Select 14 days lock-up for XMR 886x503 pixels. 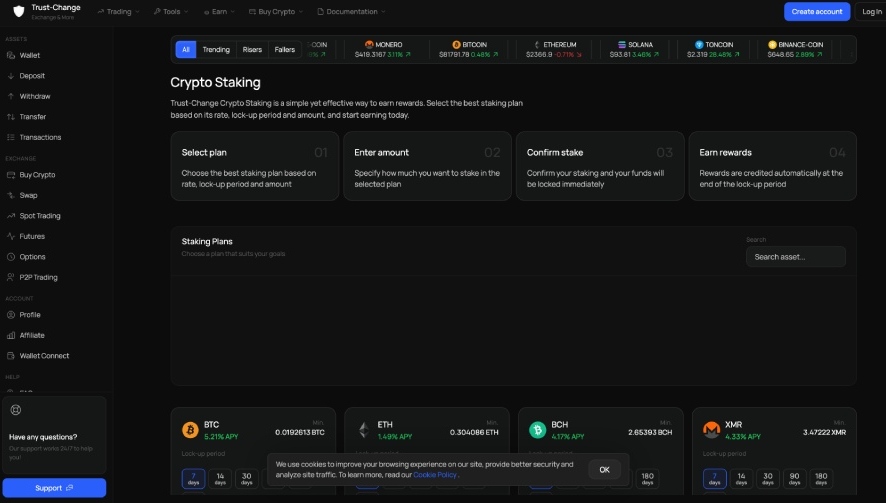pos(741,479)
